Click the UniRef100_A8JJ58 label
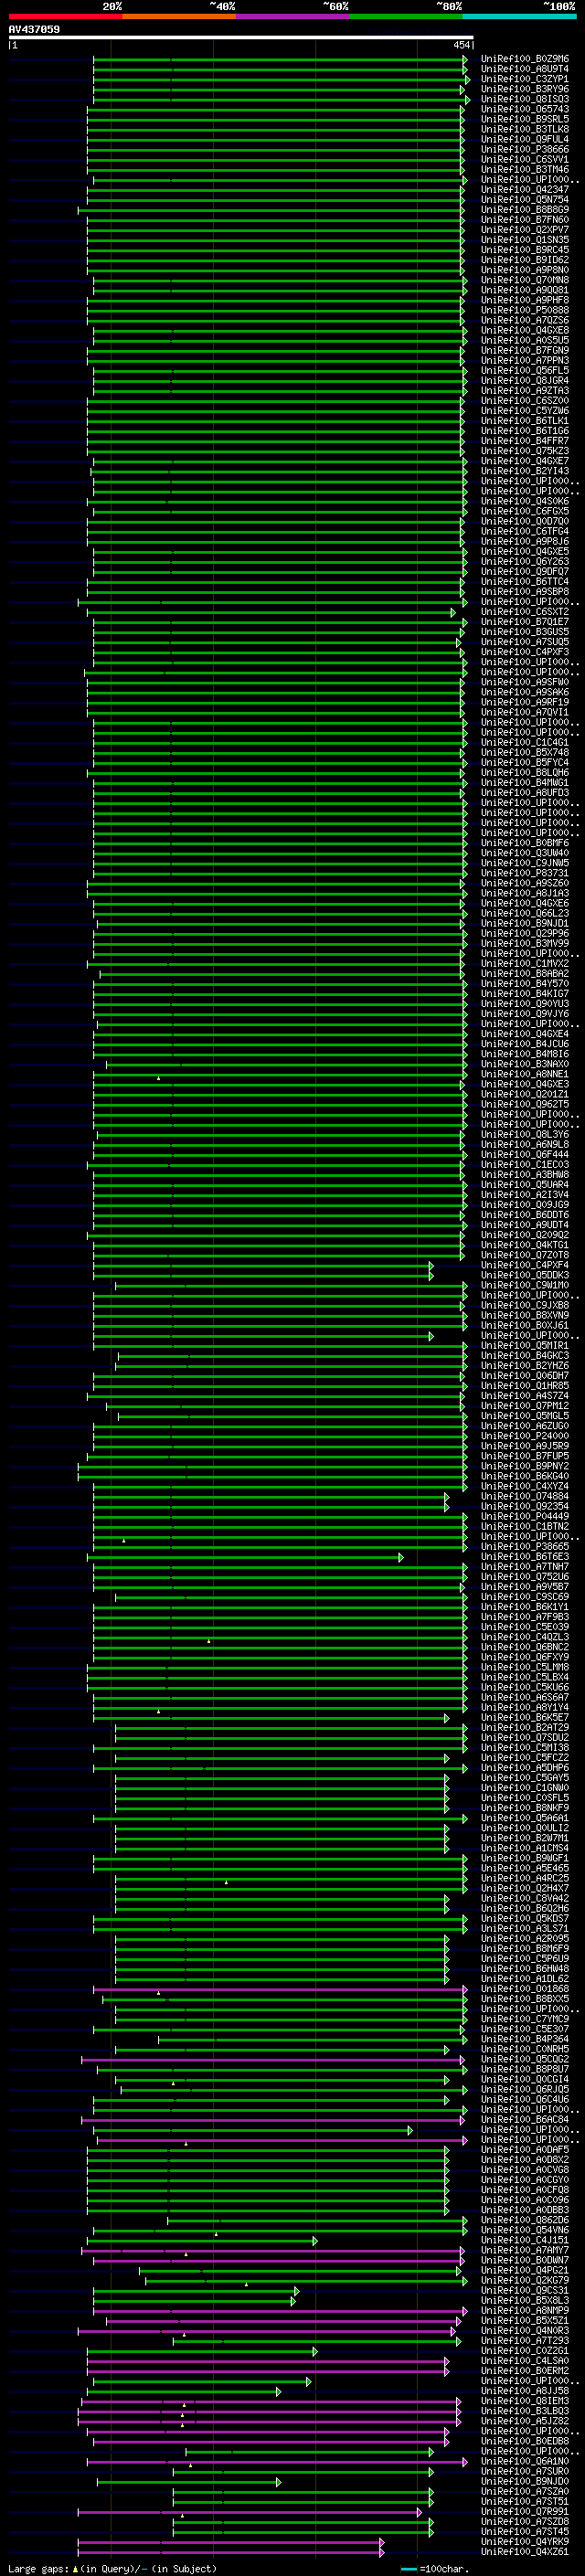Viewport: 585px width, 2576px height. tap(525, 2391)
